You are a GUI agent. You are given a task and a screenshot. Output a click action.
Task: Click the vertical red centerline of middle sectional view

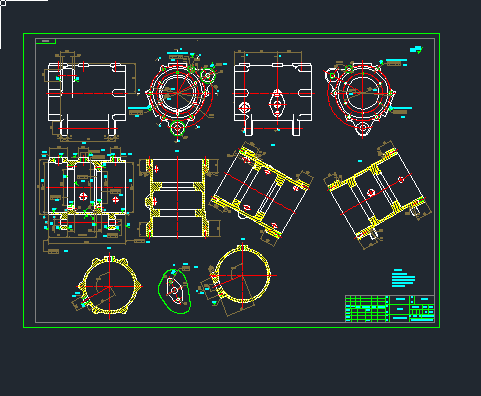[x=178, y=198]
